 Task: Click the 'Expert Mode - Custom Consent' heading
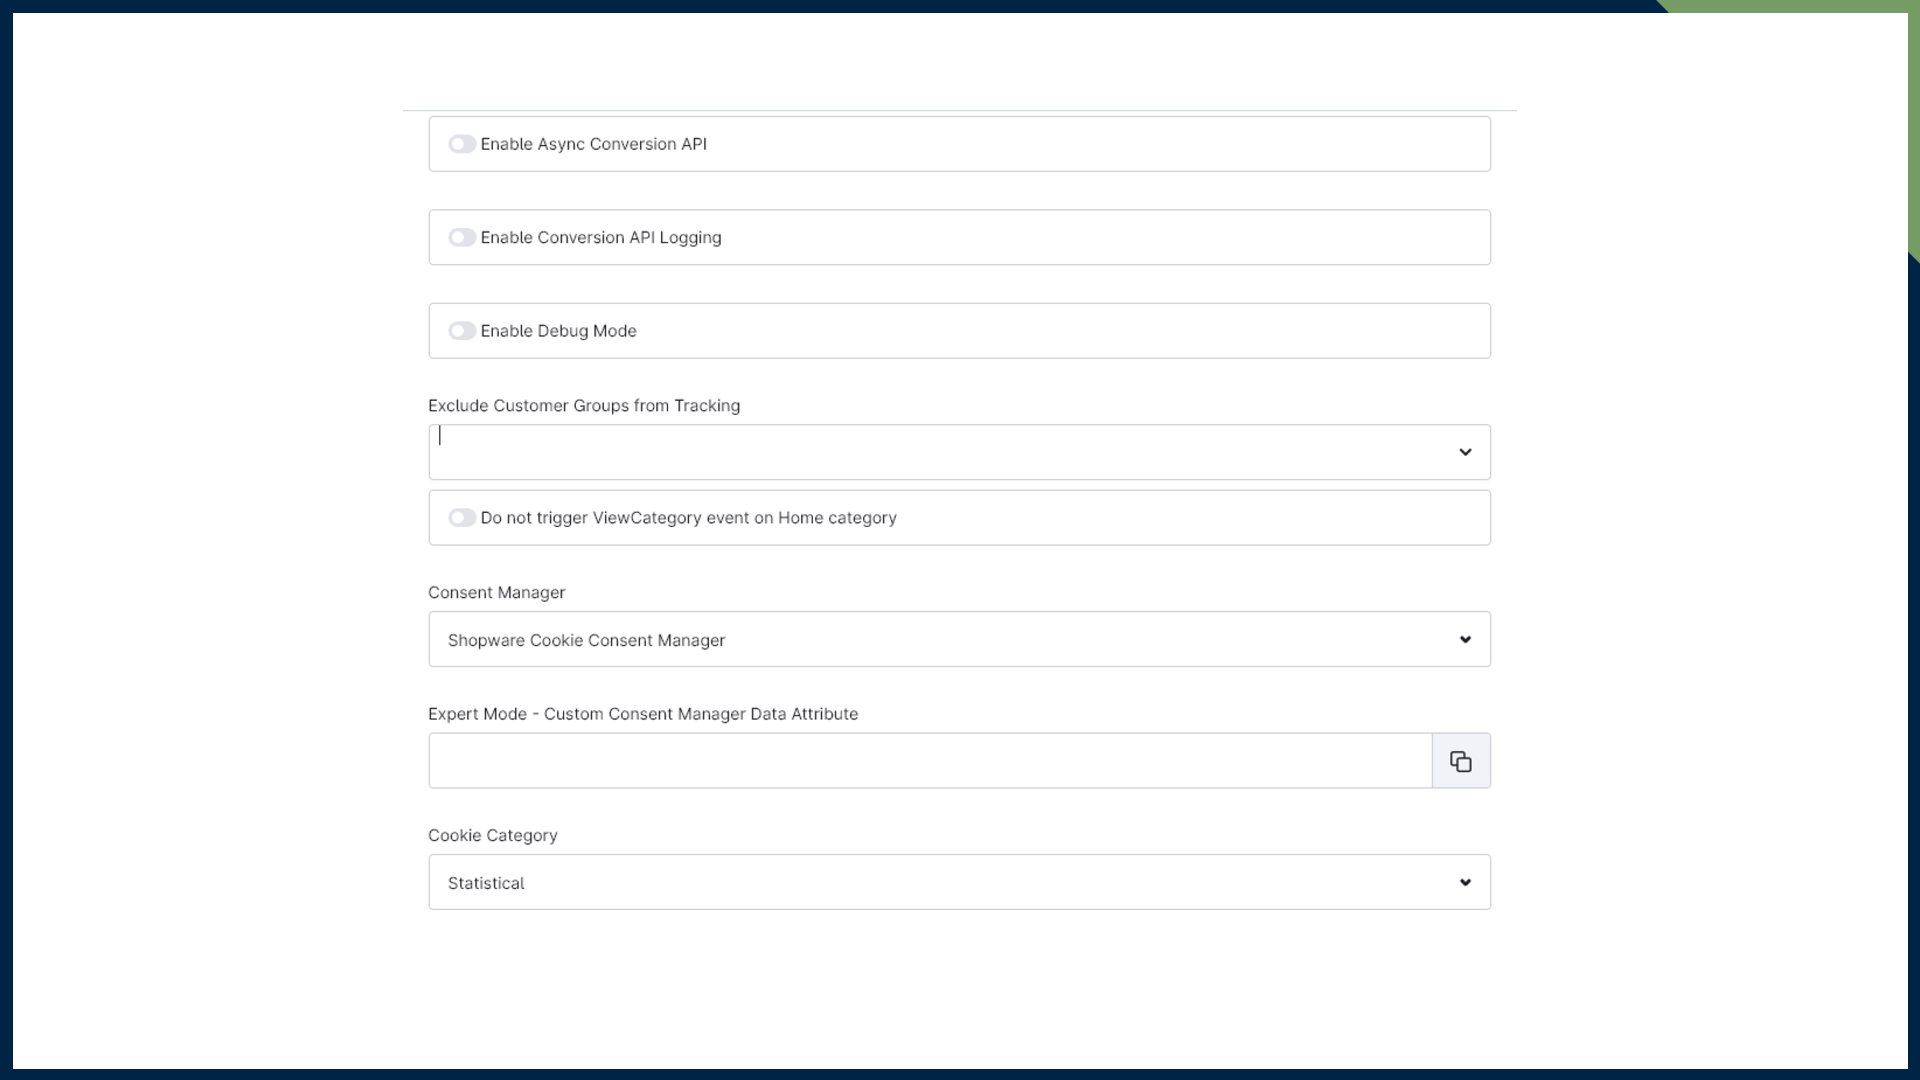643,714
